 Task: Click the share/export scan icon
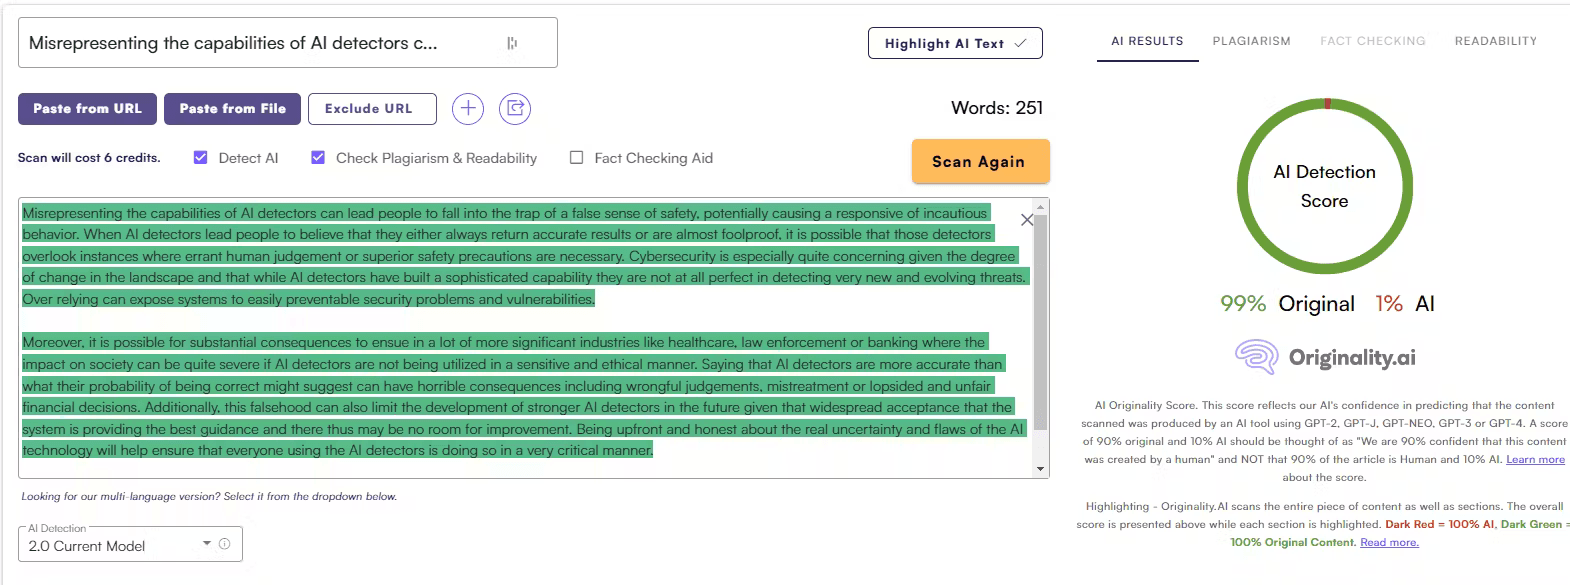point(515,109)
